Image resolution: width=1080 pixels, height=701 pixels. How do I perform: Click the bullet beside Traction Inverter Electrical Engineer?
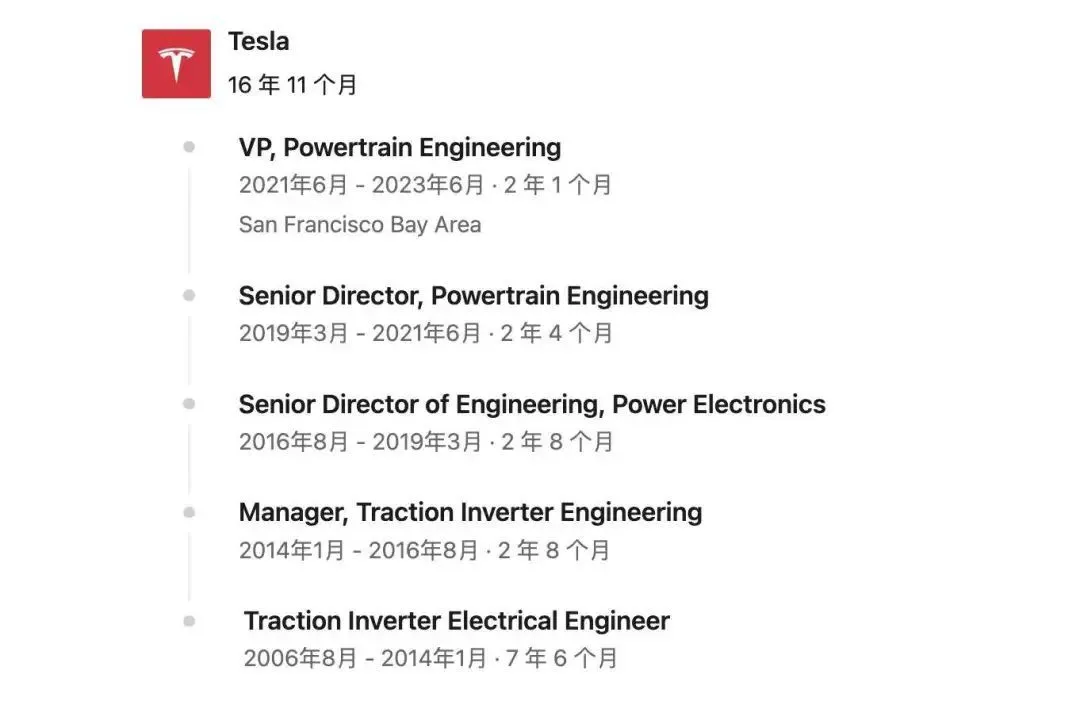point(189,621)
